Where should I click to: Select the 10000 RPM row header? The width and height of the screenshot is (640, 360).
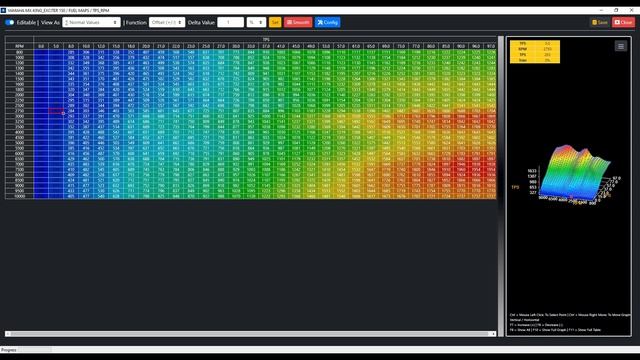tap(19, 196)
